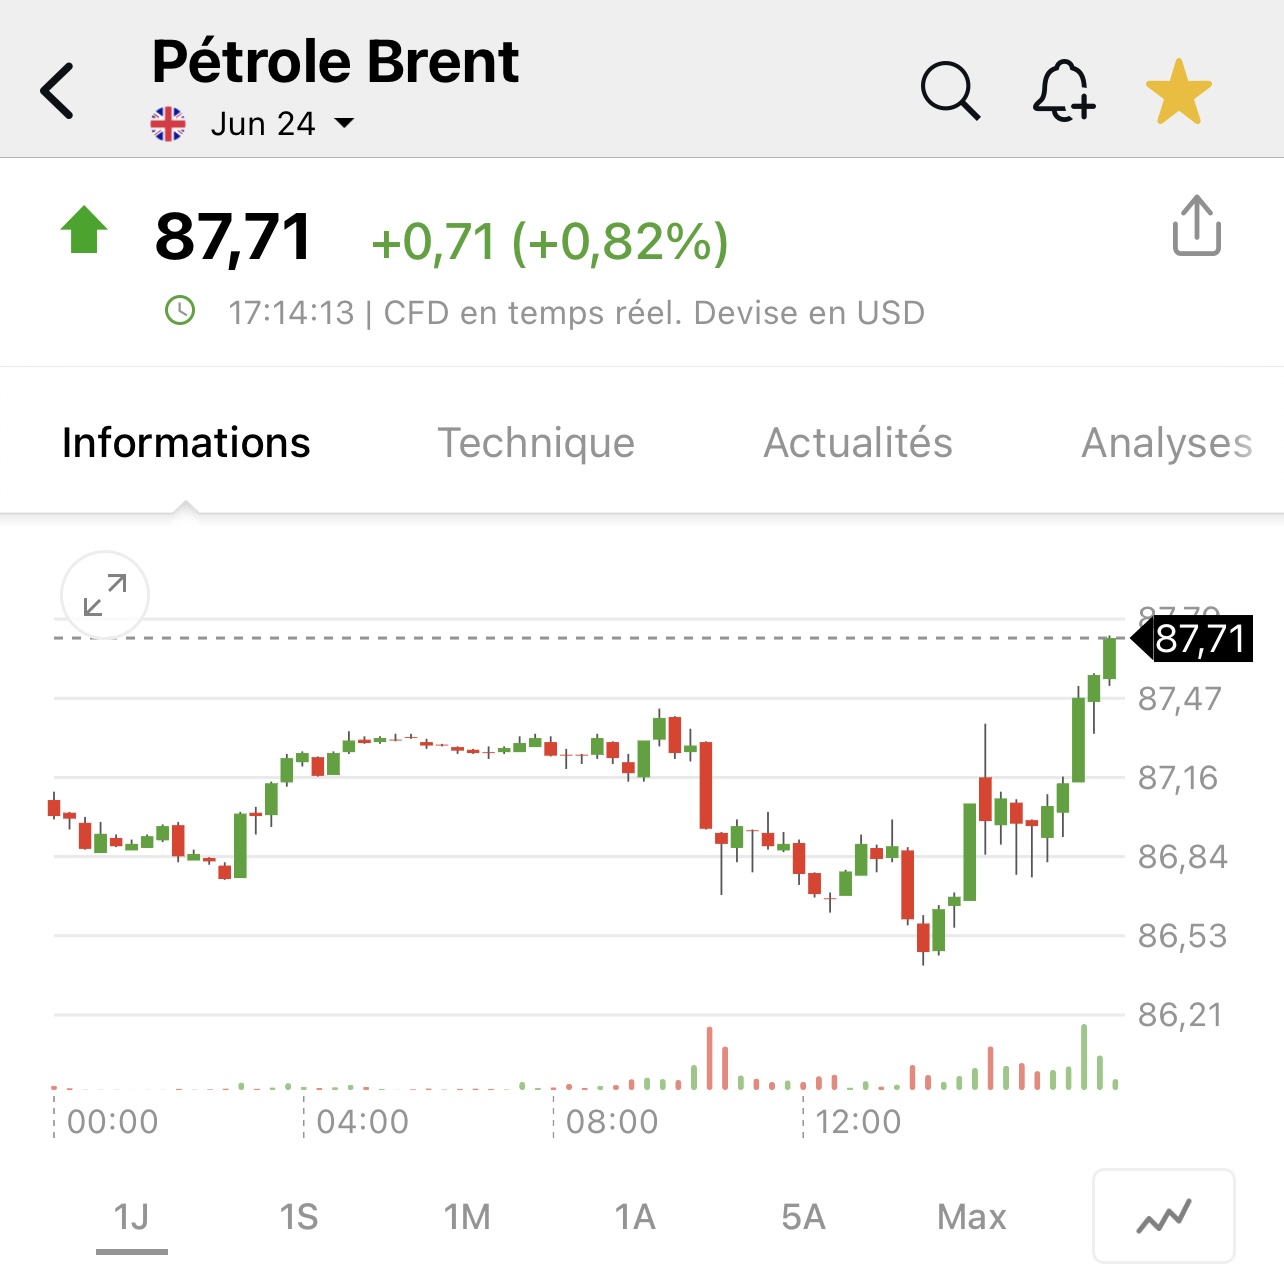Switch to the Technique tab
Screen dimensions: 1284x1284
[x=536, y=443]
